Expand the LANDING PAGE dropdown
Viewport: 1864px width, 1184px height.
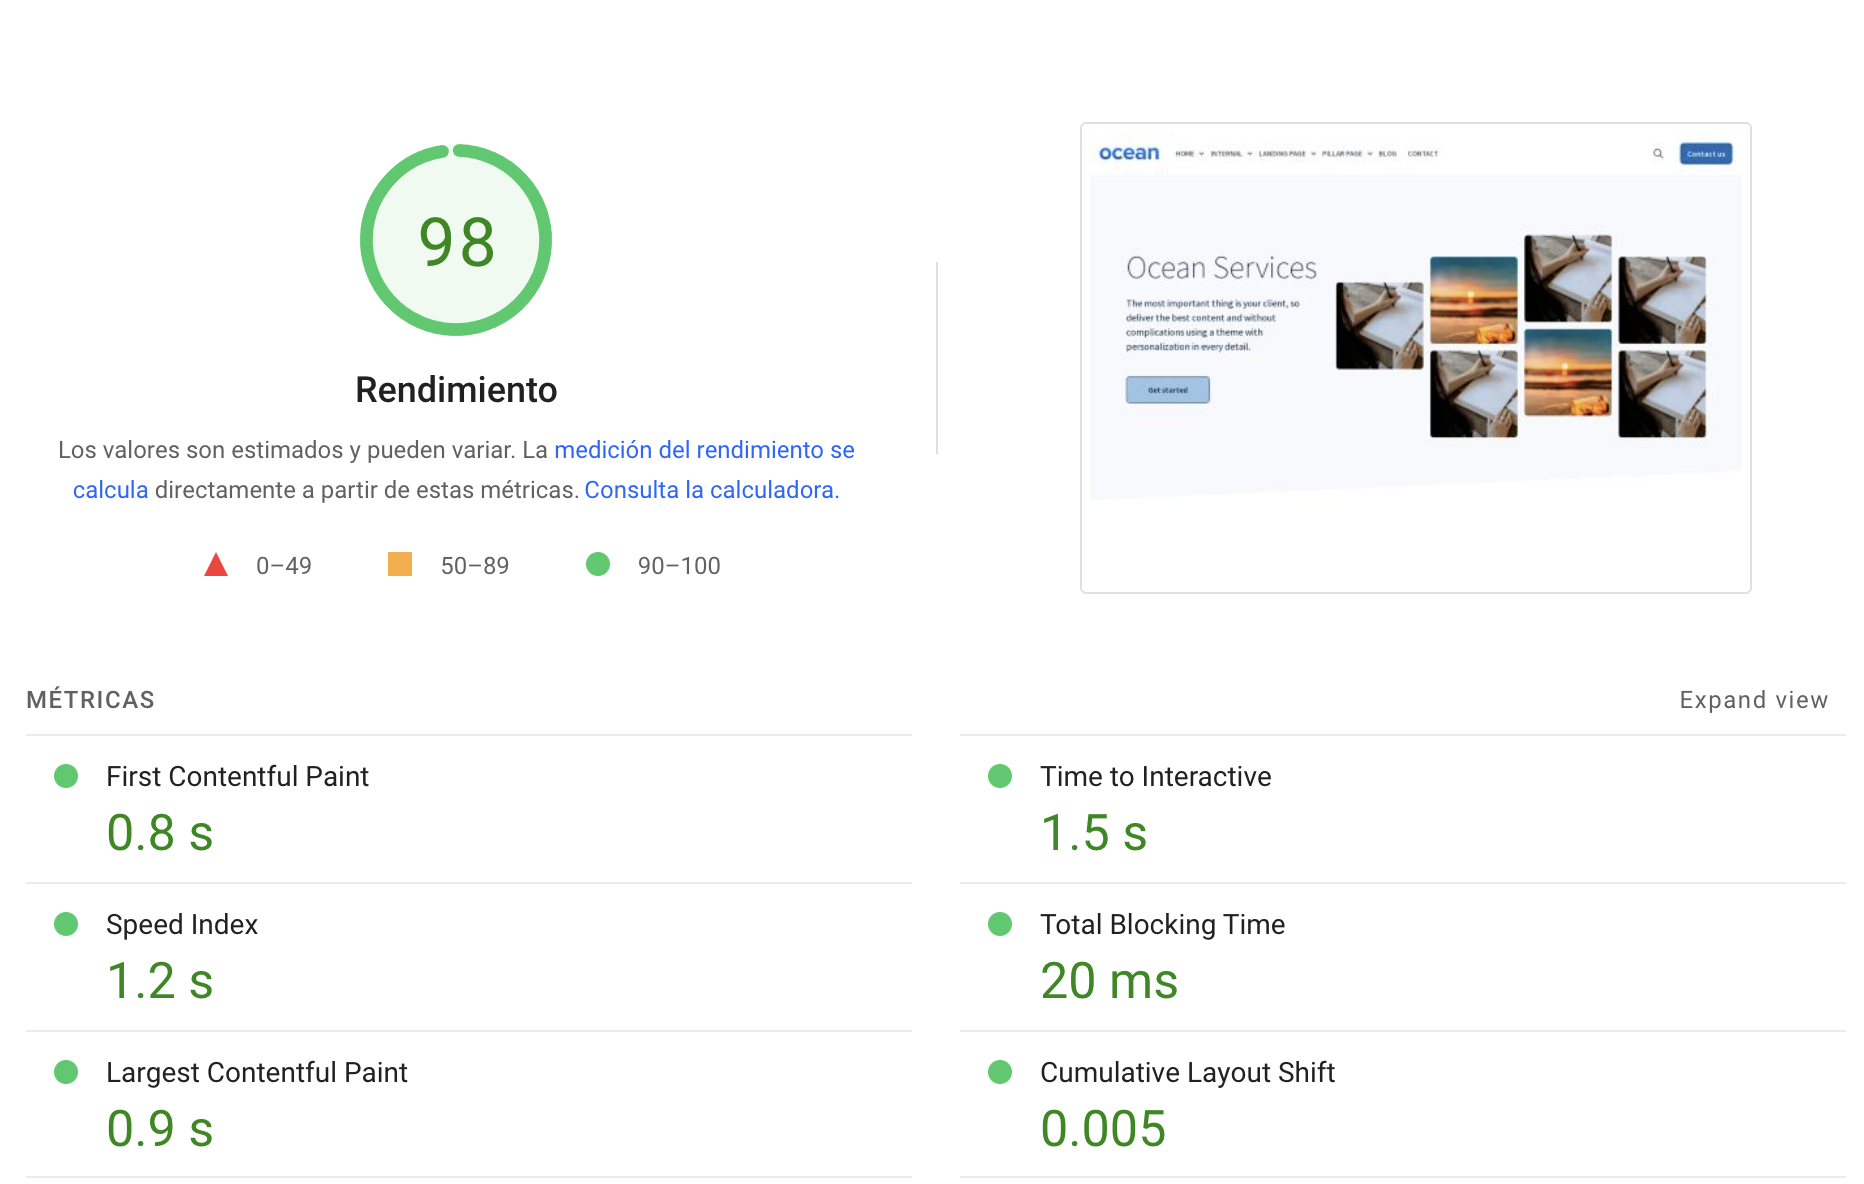coord(1281,153)
